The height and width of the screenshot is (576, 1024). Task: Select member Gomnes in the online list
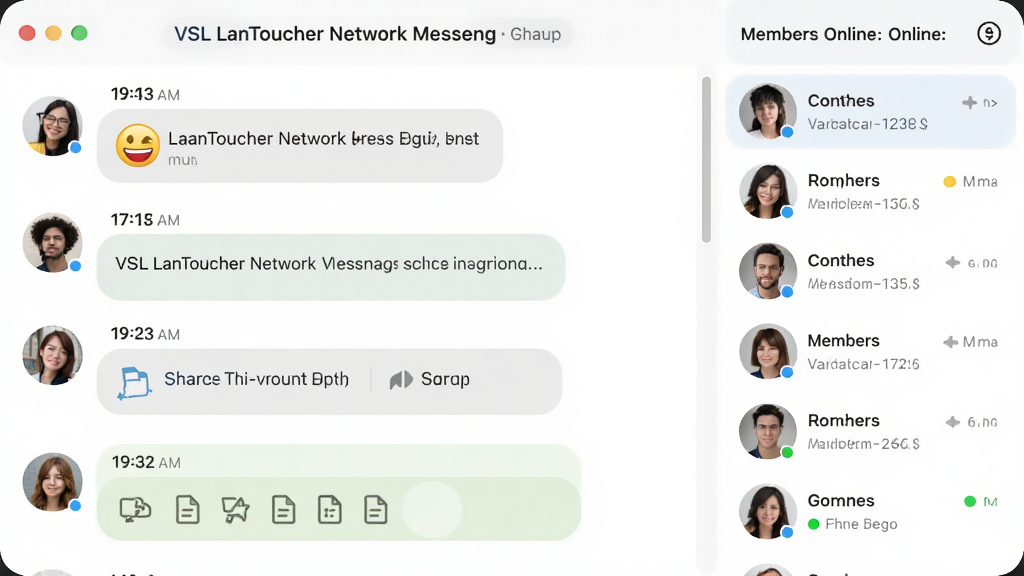(x=871, y=511)
